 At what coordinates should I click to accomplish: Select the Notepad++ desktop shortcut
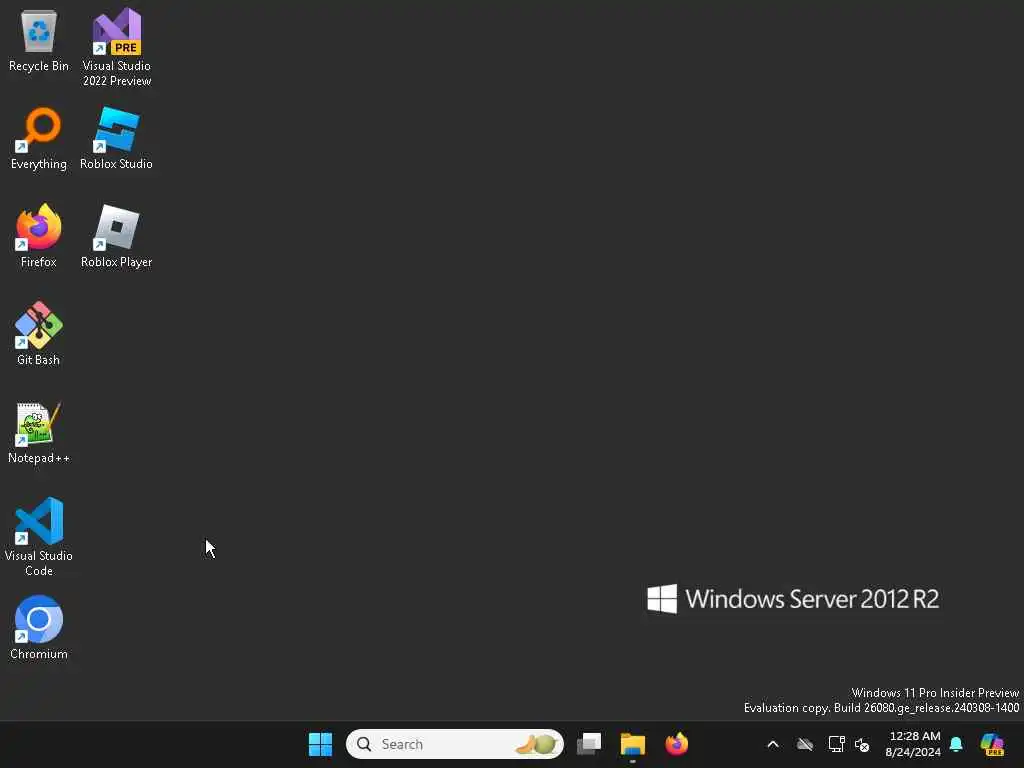click(39, 432)
